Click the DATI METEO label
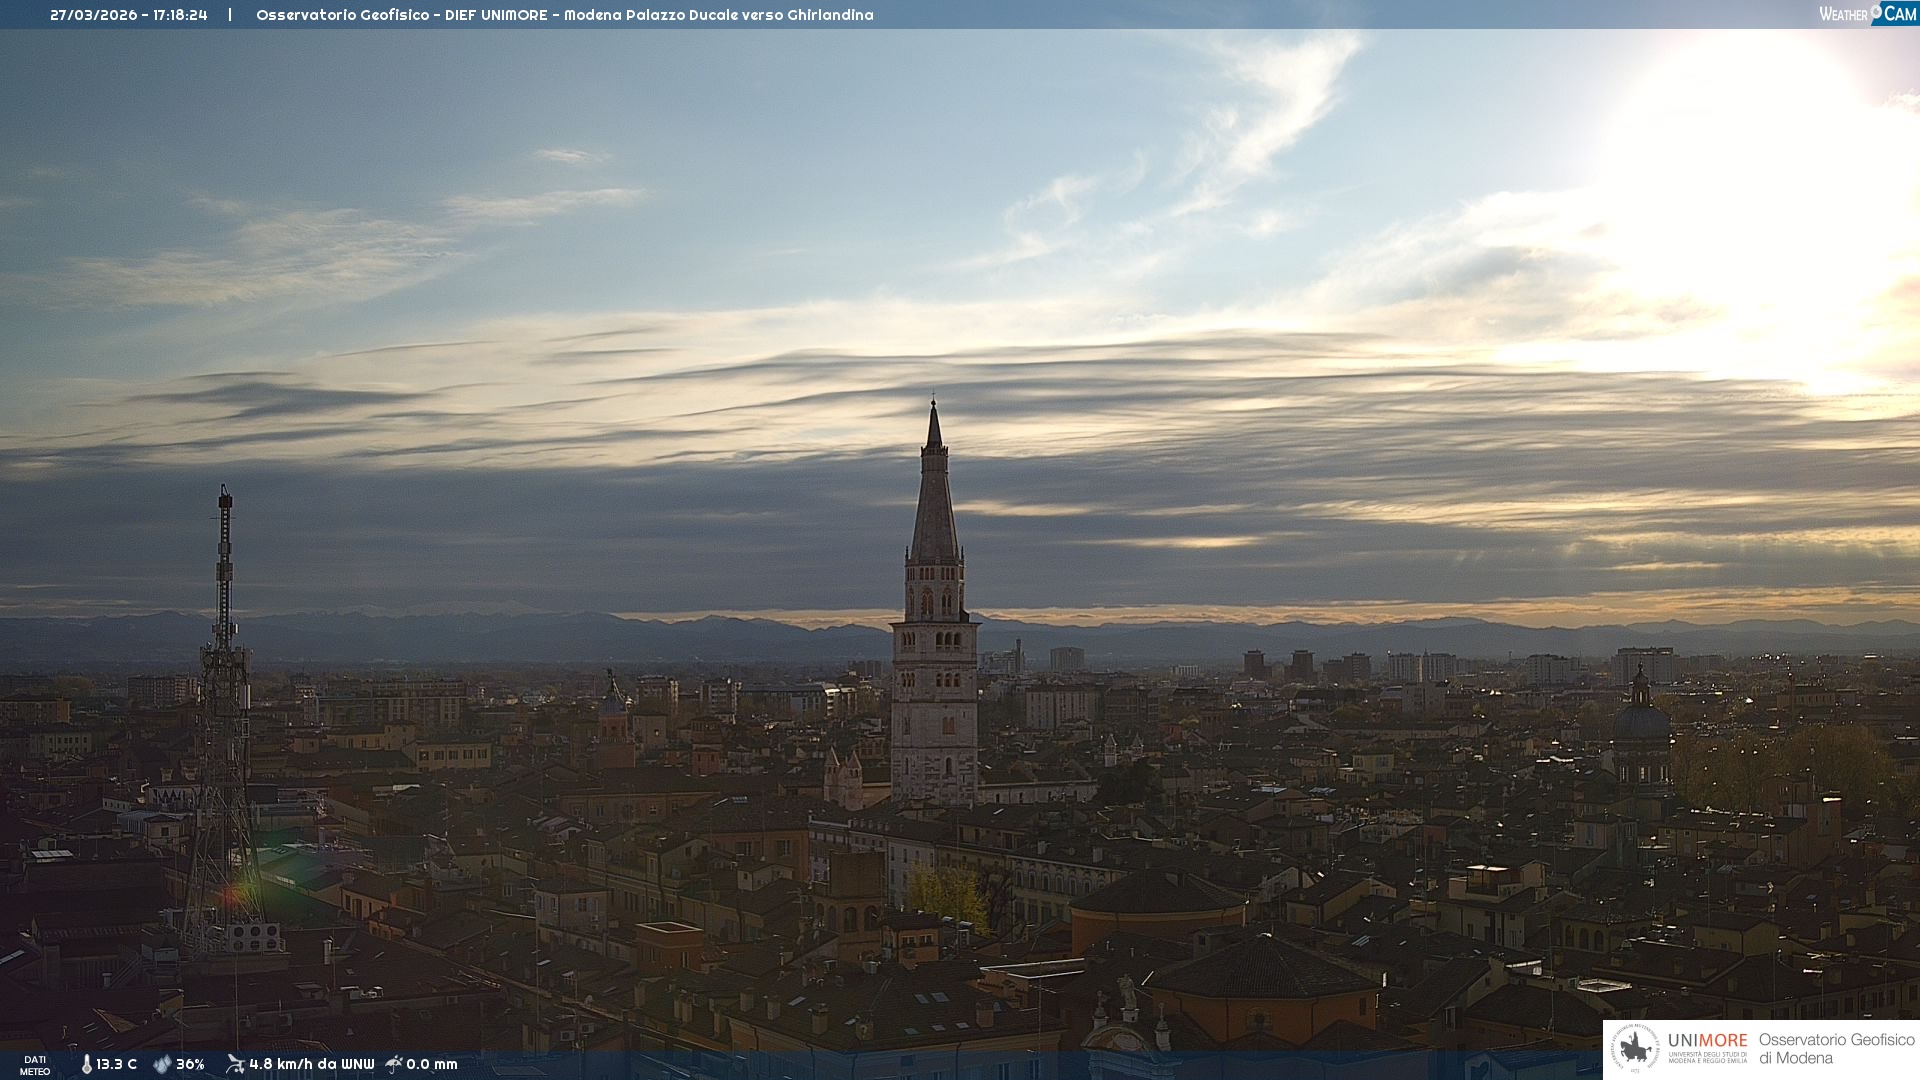Image resolution: width=1920 pixels, height=1080 pixels. [35, 1065]
